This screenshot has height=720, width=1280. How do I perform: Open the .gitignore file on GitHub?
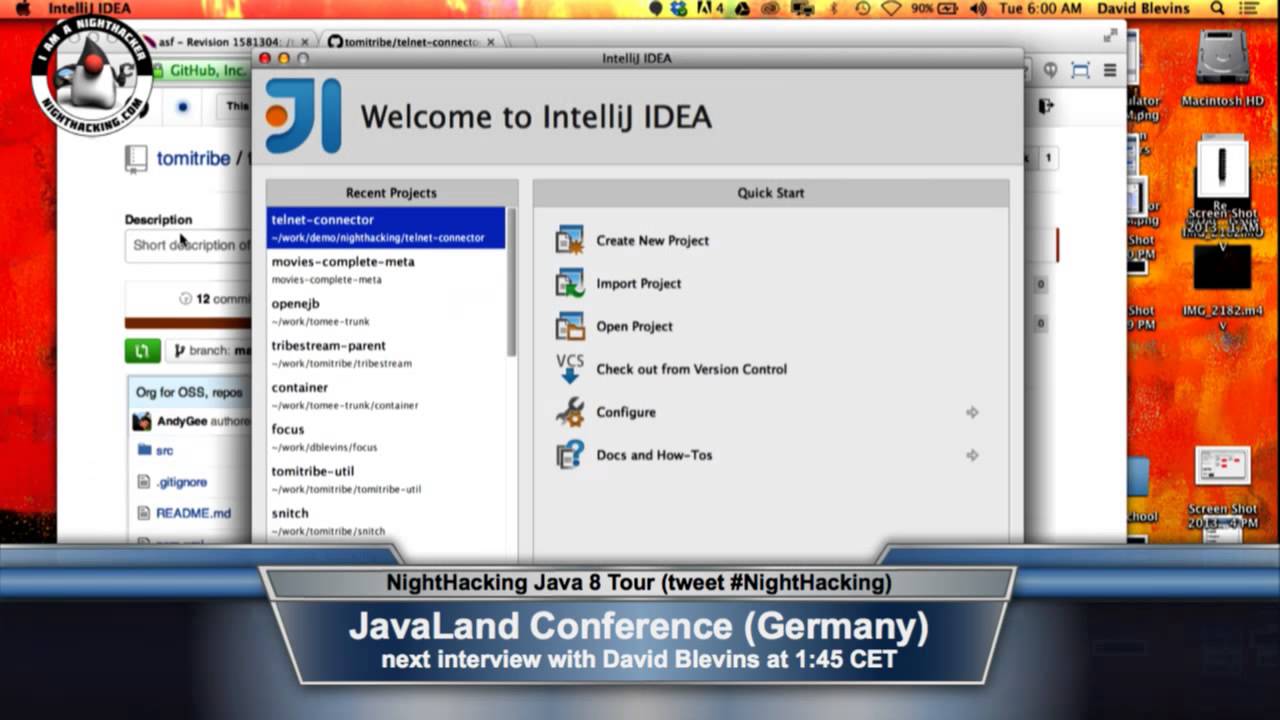coord(181,482)
